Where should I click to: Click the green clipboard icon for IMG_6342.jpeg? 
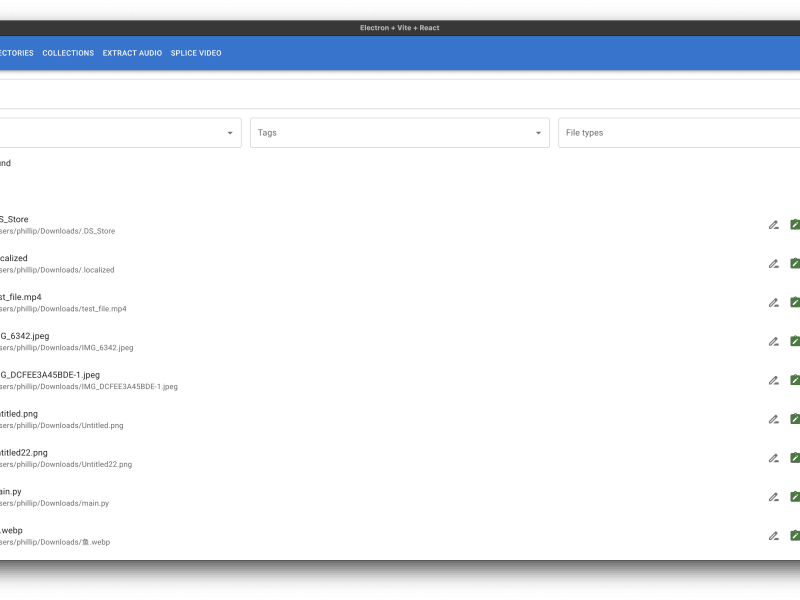tap(795, 341)
